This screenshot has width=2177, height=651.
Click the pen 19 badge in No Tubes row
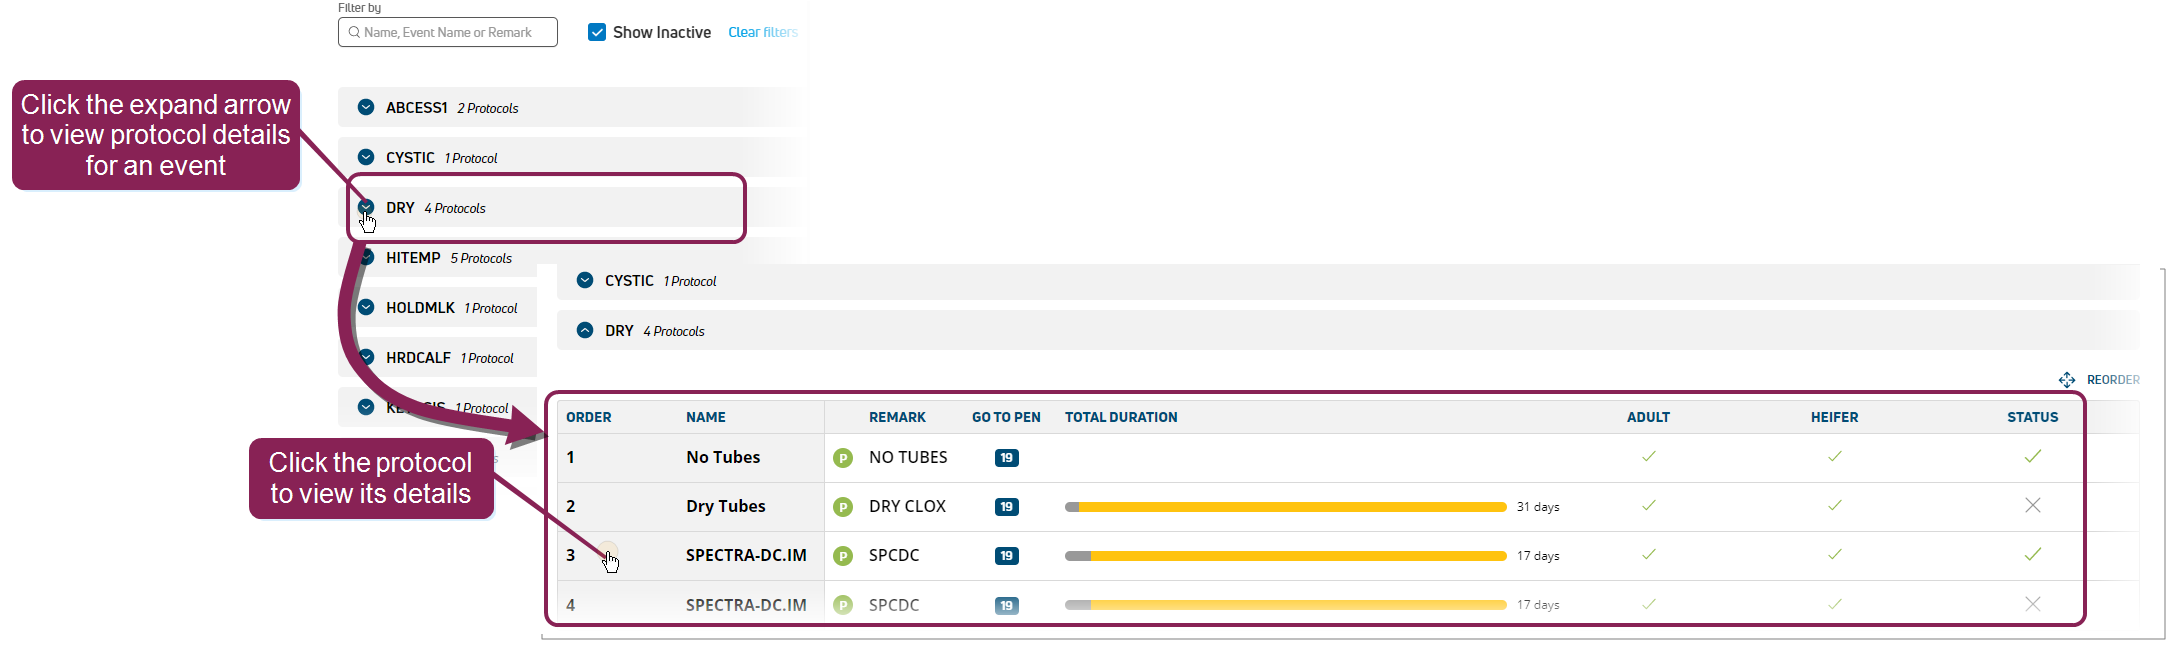[x=1006, y=458]
